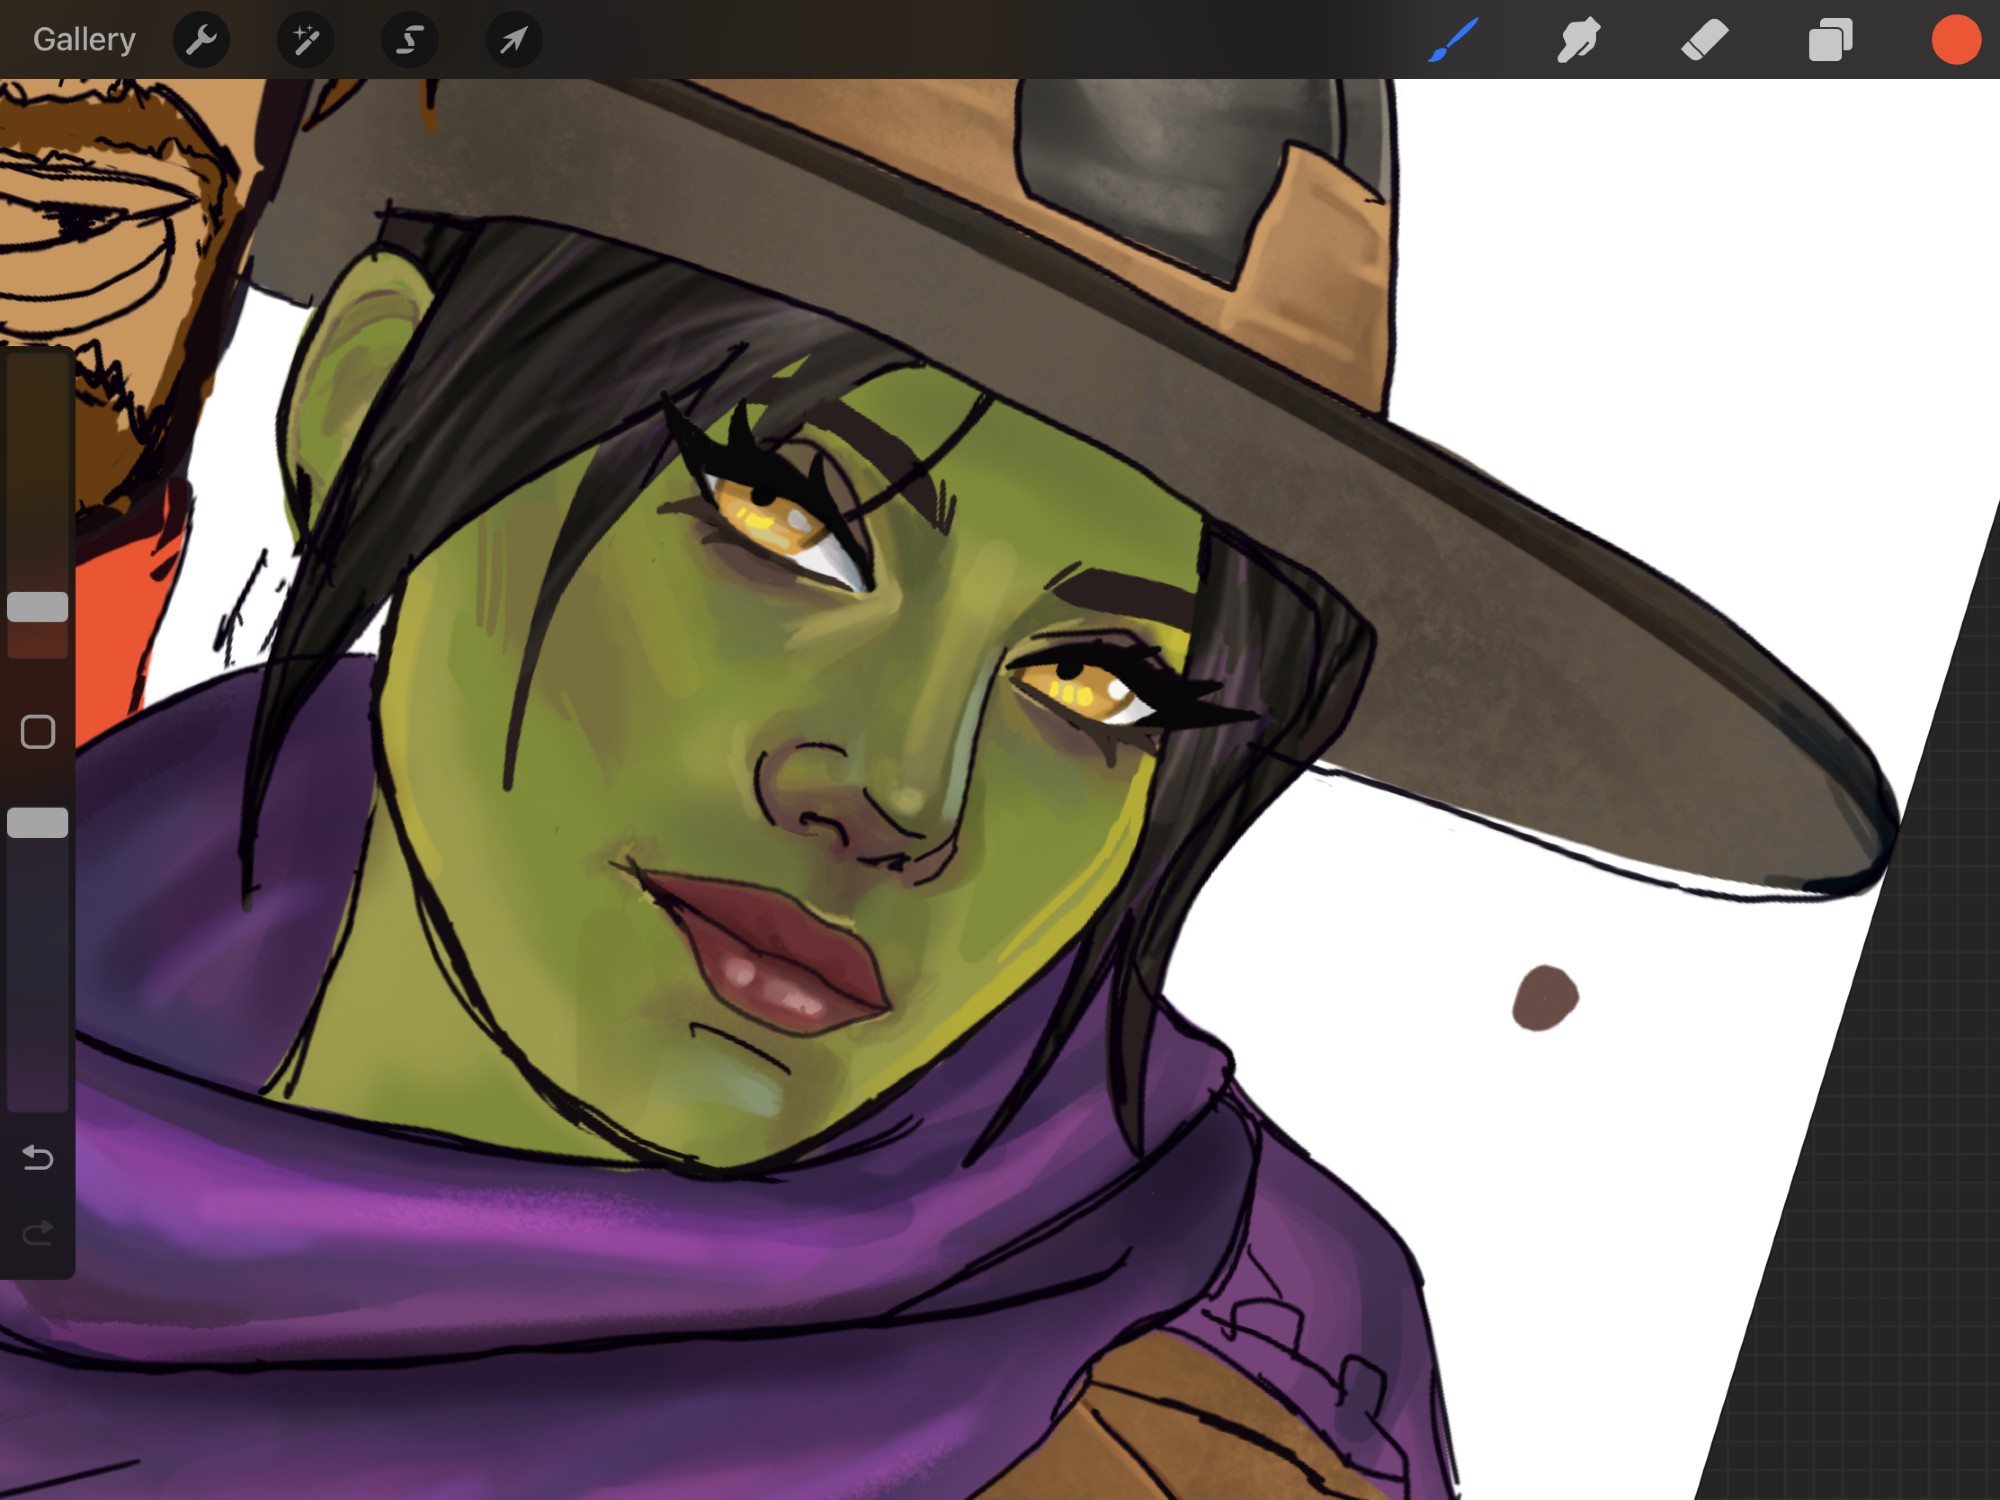Undo the last stroke

[38, 1158]
